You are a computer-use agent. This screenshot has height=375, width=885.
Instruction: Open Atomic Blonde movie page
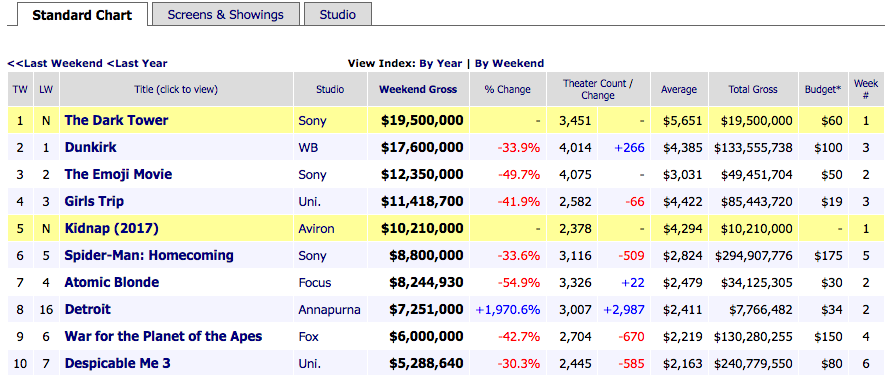point(112,282)
